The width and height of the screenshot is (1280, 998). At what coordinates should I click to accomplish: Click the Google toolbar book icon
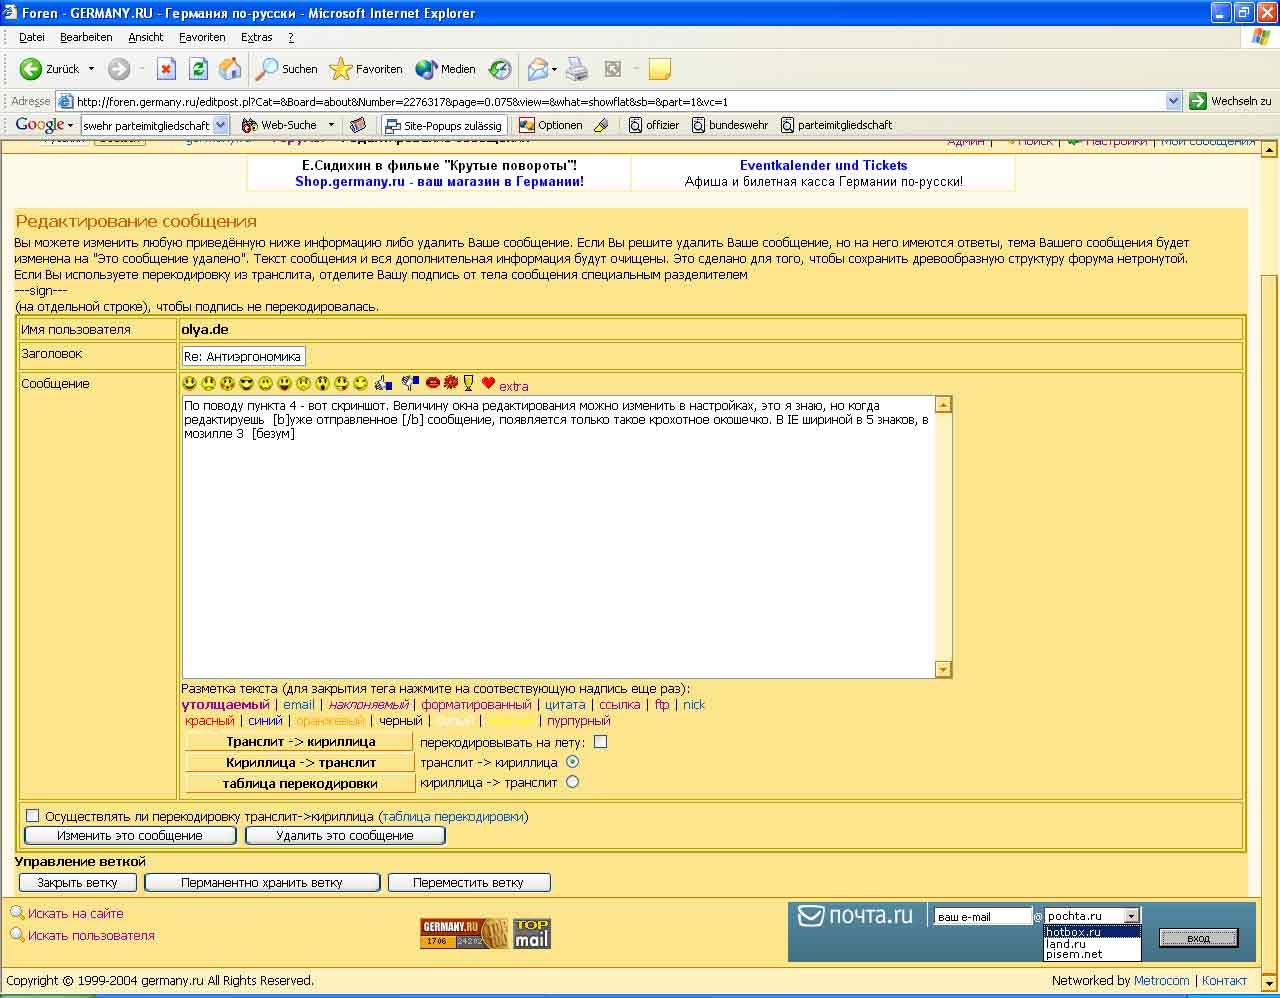(x=358, y=125)
